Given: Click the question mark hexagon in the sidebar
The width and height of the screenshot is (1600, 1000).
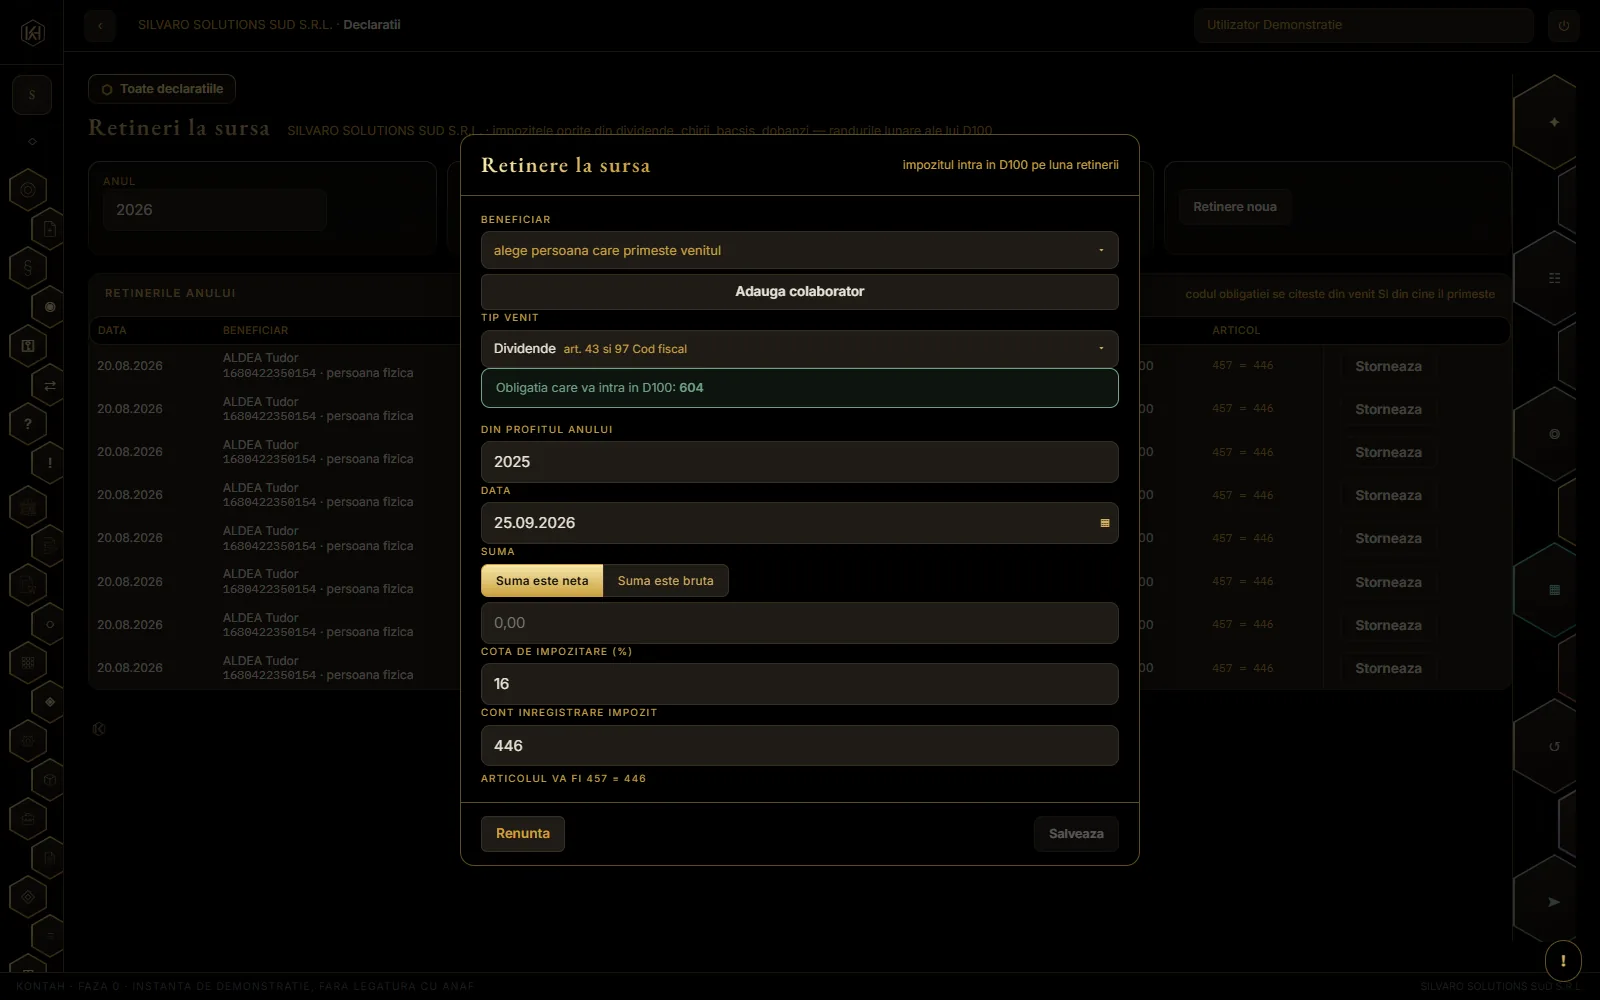Looking at the screenshot, I should pyautogui.click(x=28, y=424).
